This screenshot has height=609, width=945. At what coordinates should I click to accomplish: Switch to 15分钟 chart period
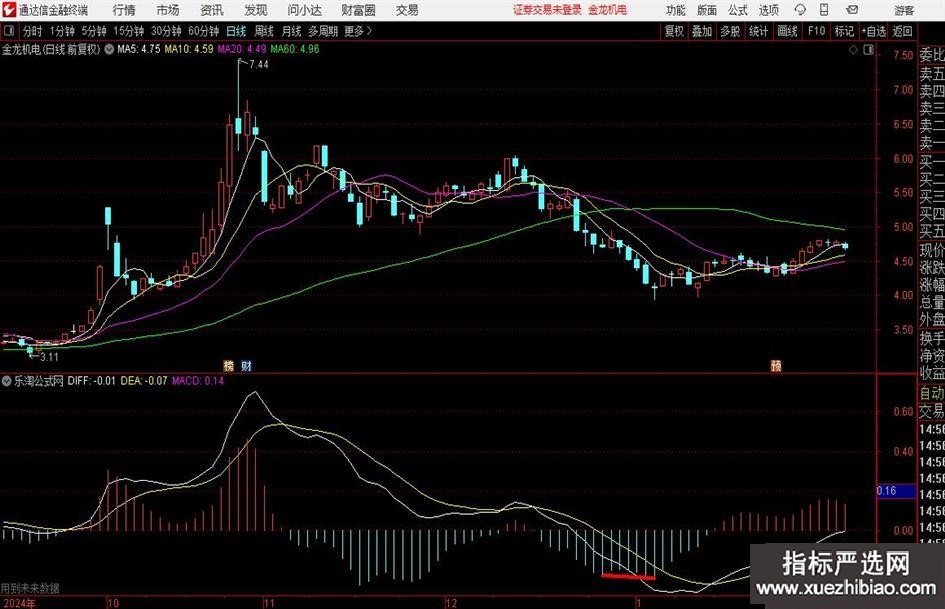click(x=128, y=31)
